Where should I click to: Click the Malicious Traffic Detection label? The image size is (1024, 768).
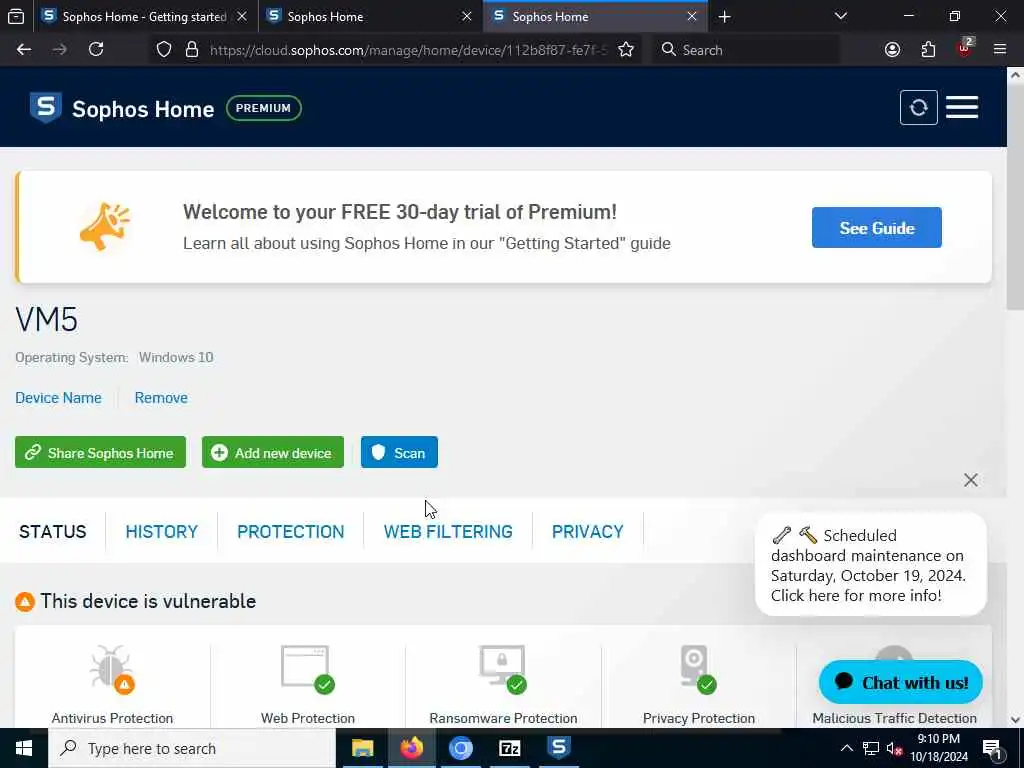894,718
